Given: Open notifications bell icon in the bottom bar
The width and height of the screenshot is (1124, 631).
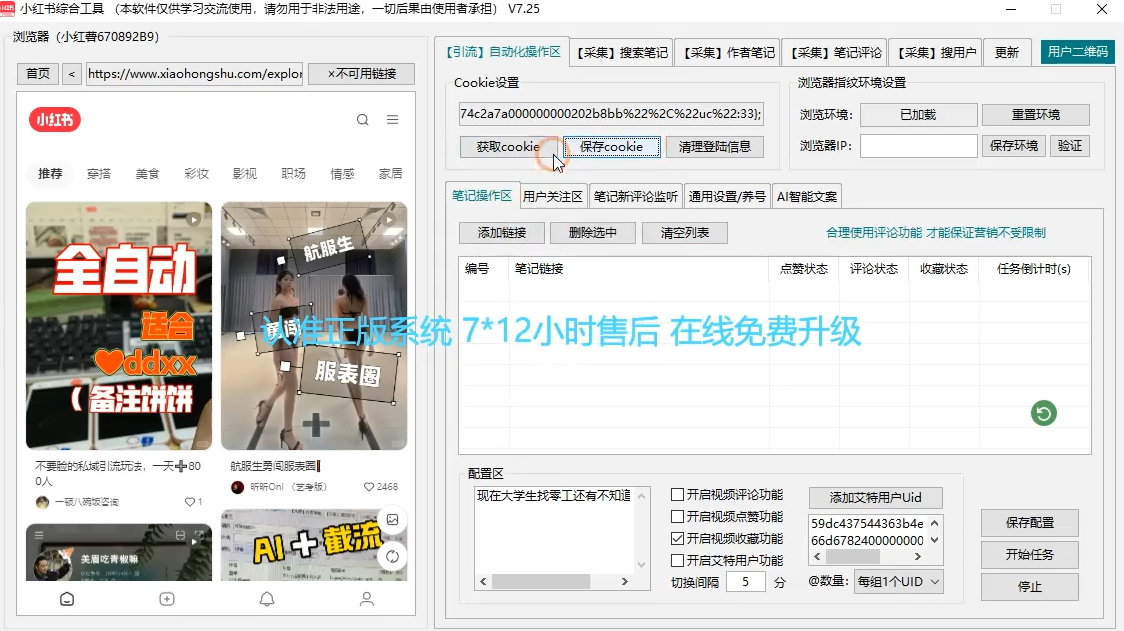Looking at the screenshot, I should pos(267,599).
